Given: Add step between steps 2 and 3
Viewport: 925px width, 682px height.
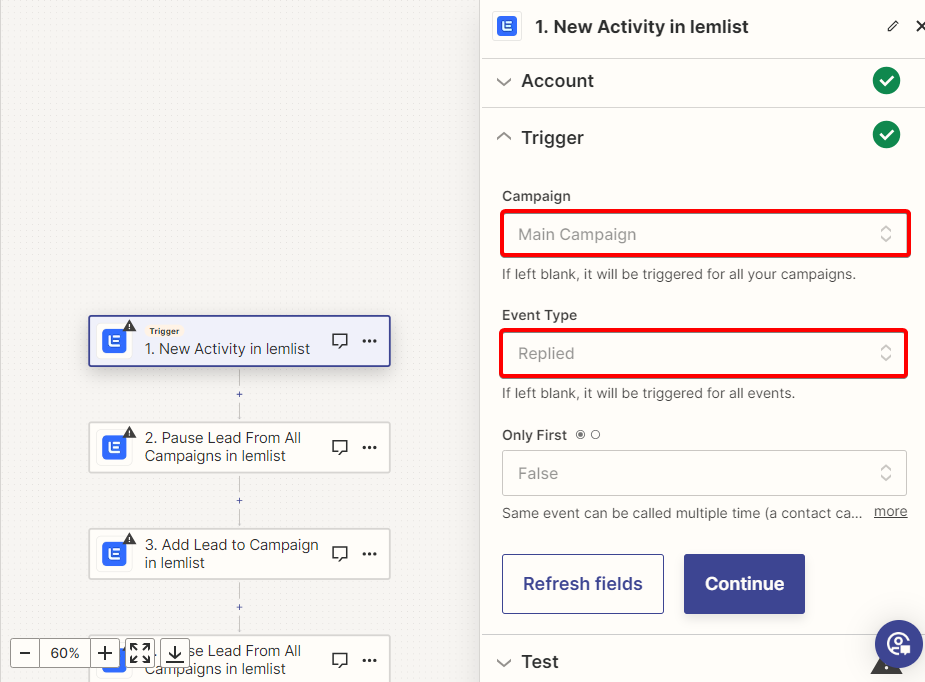Looking at the screenshot, I should [240, 500].
